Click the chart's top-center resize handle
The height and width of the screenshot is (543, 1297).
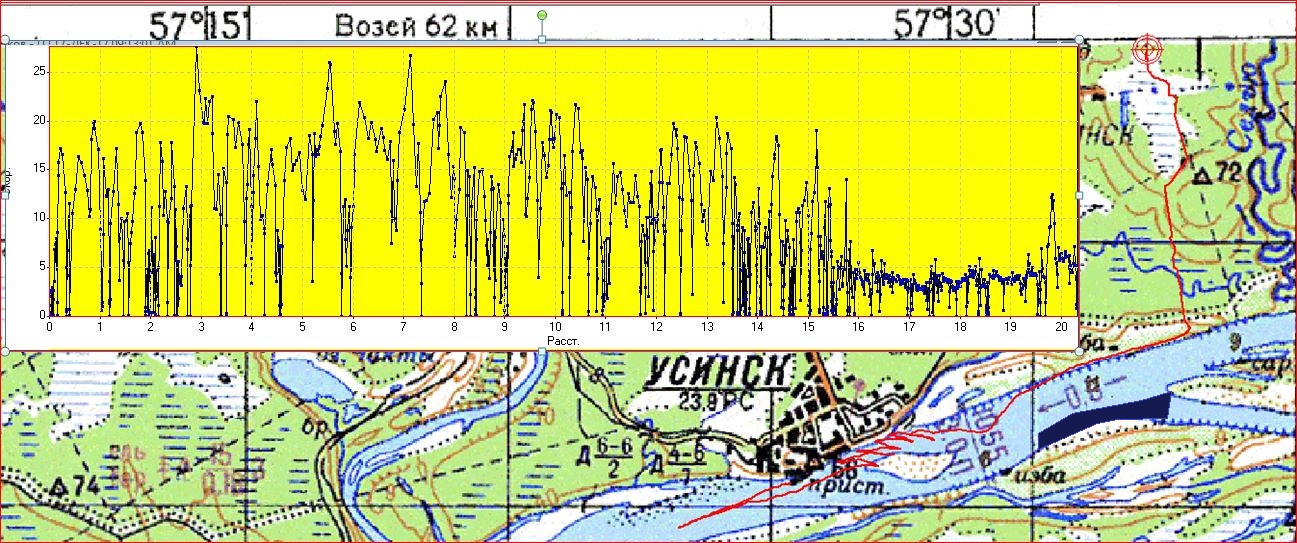(542, 40)
